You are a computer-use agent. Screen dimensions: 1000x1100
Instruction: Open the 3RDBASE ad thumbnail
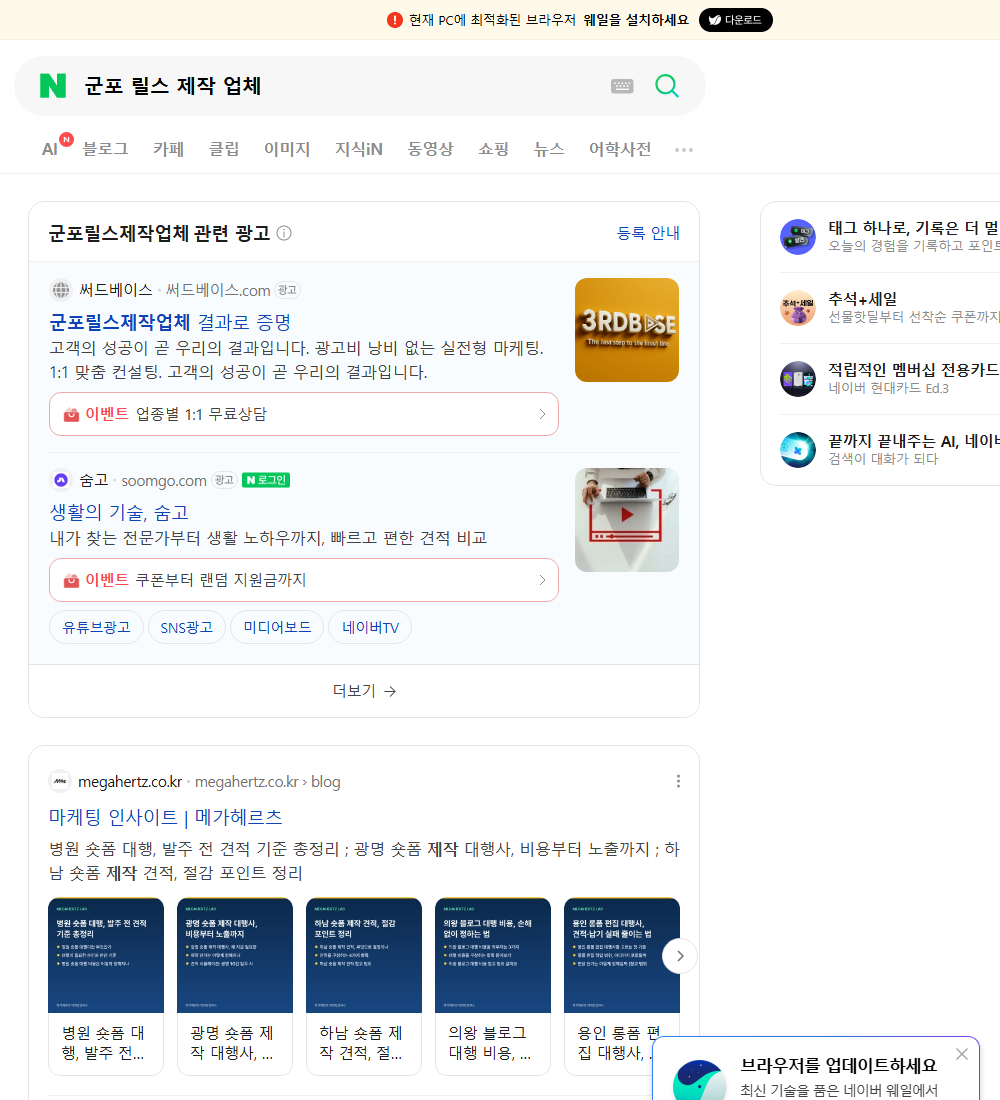(627, 330)
